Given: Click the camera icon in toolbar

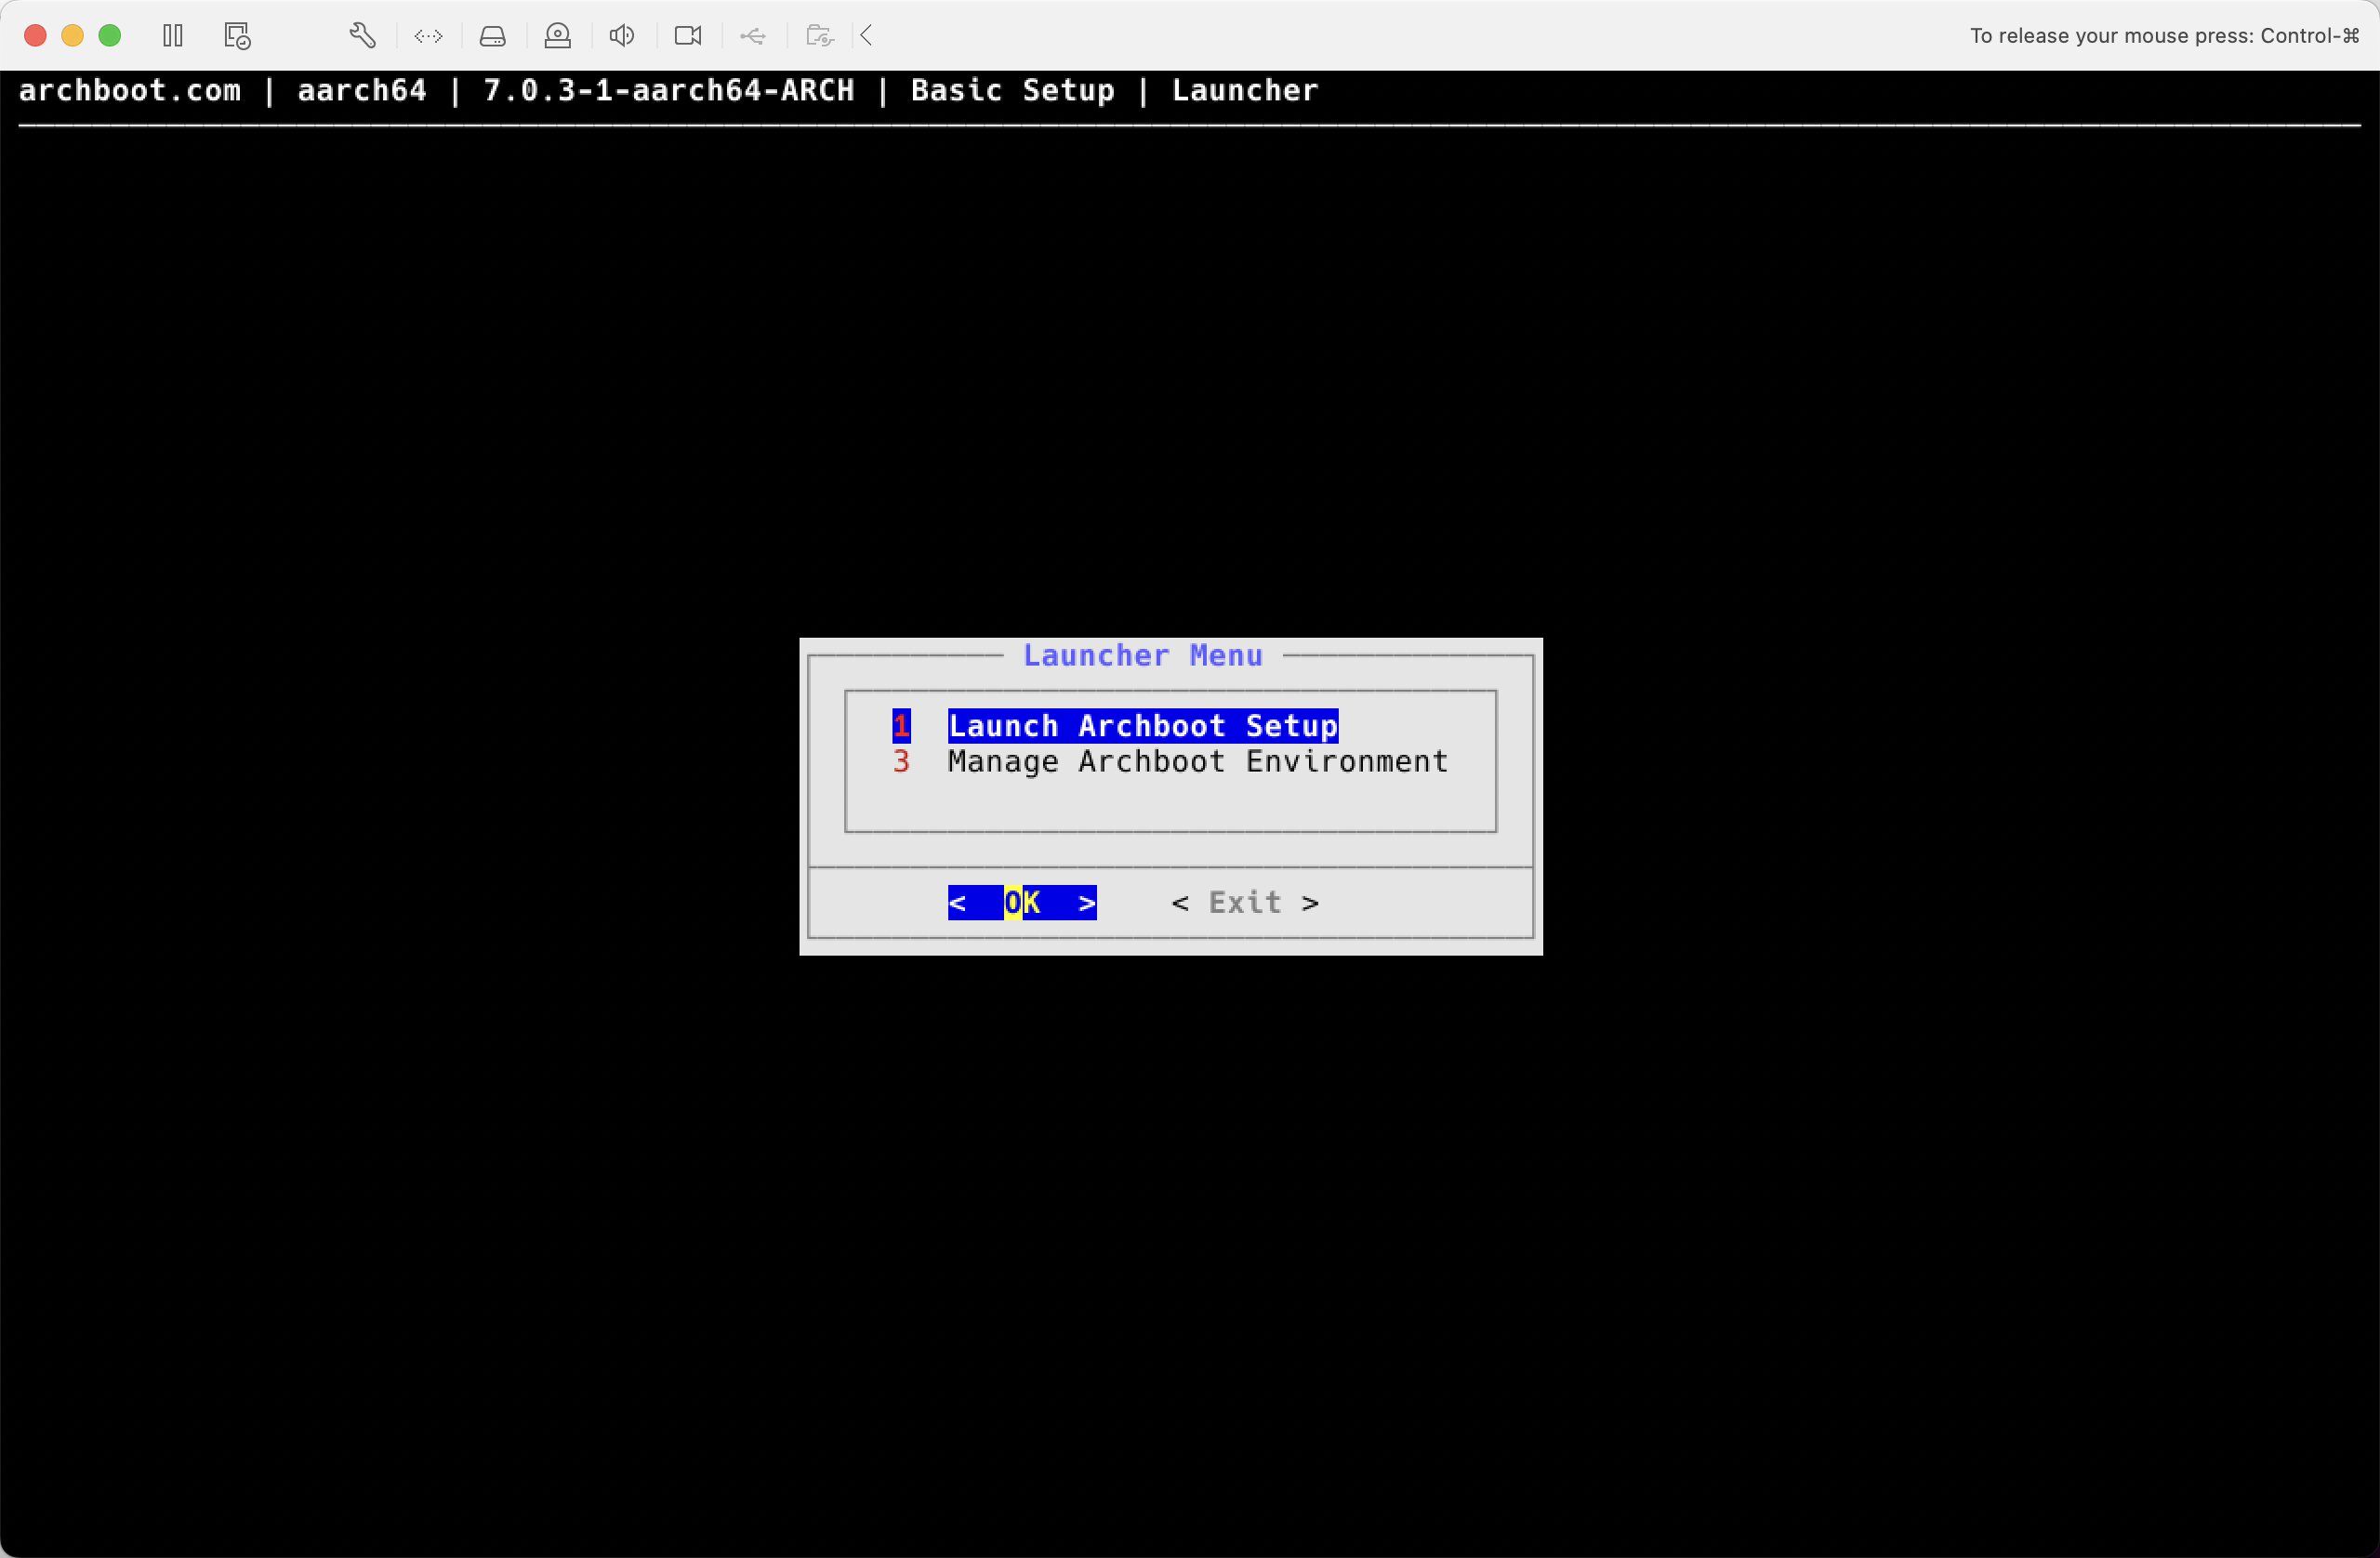Looking at the screenshot, I should click(x=688, y=36).
